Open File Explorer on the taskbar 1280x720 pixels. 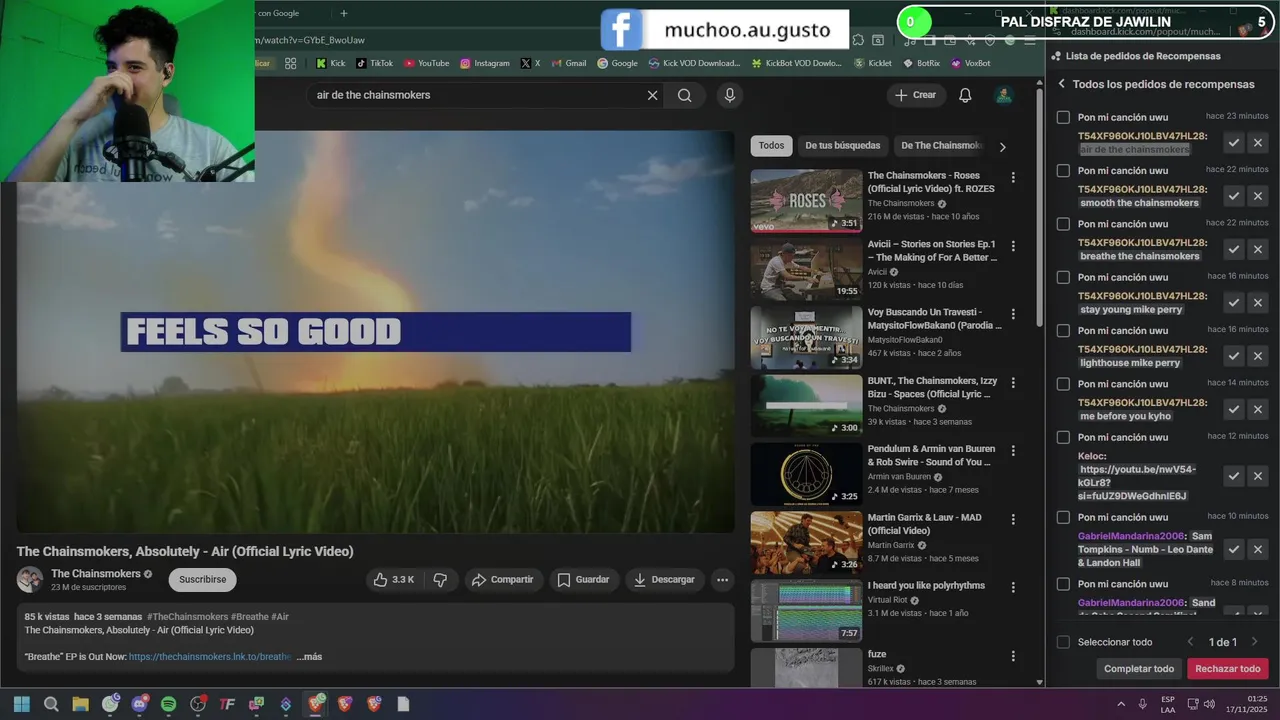81,704
